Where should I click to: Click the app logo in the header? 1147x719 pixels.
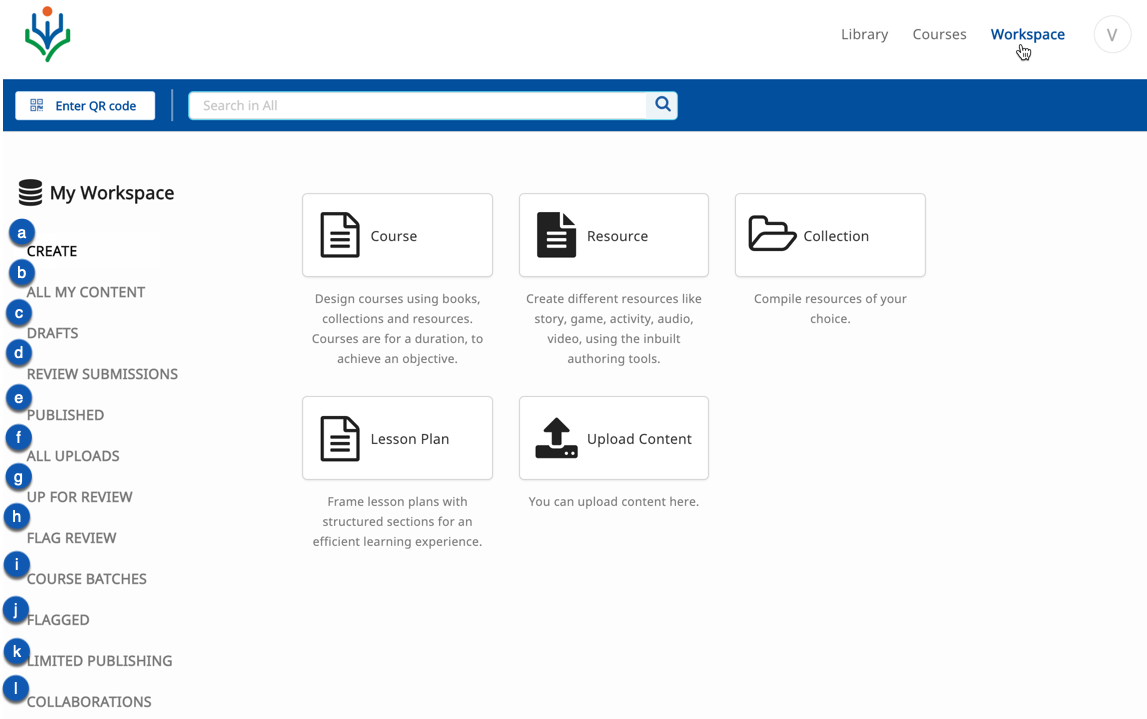pyautogui.click(x=47, y=35)
